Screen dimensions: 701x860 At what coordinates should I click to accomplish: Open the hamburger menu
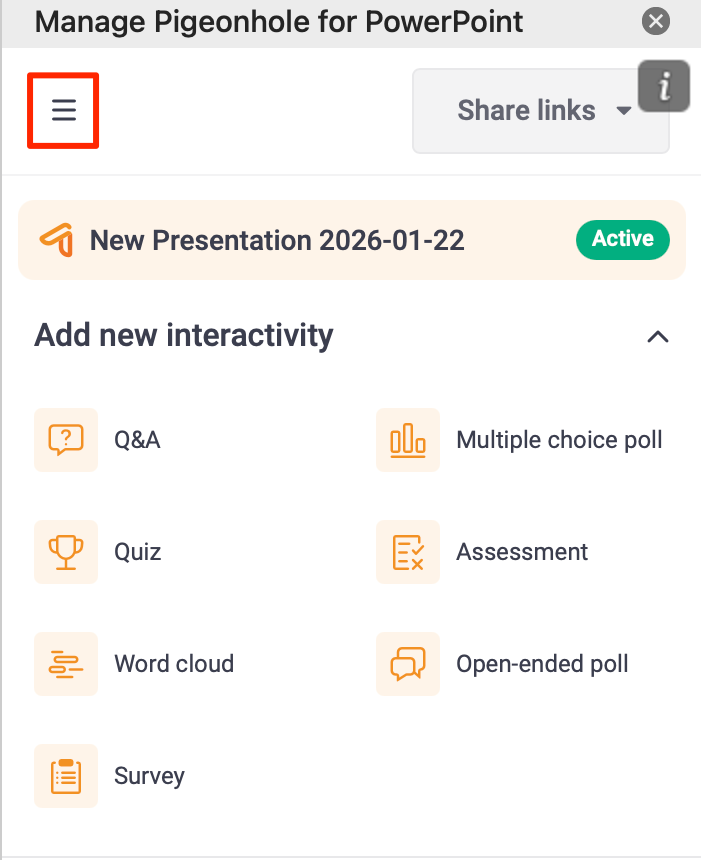[x=63, y=110]
